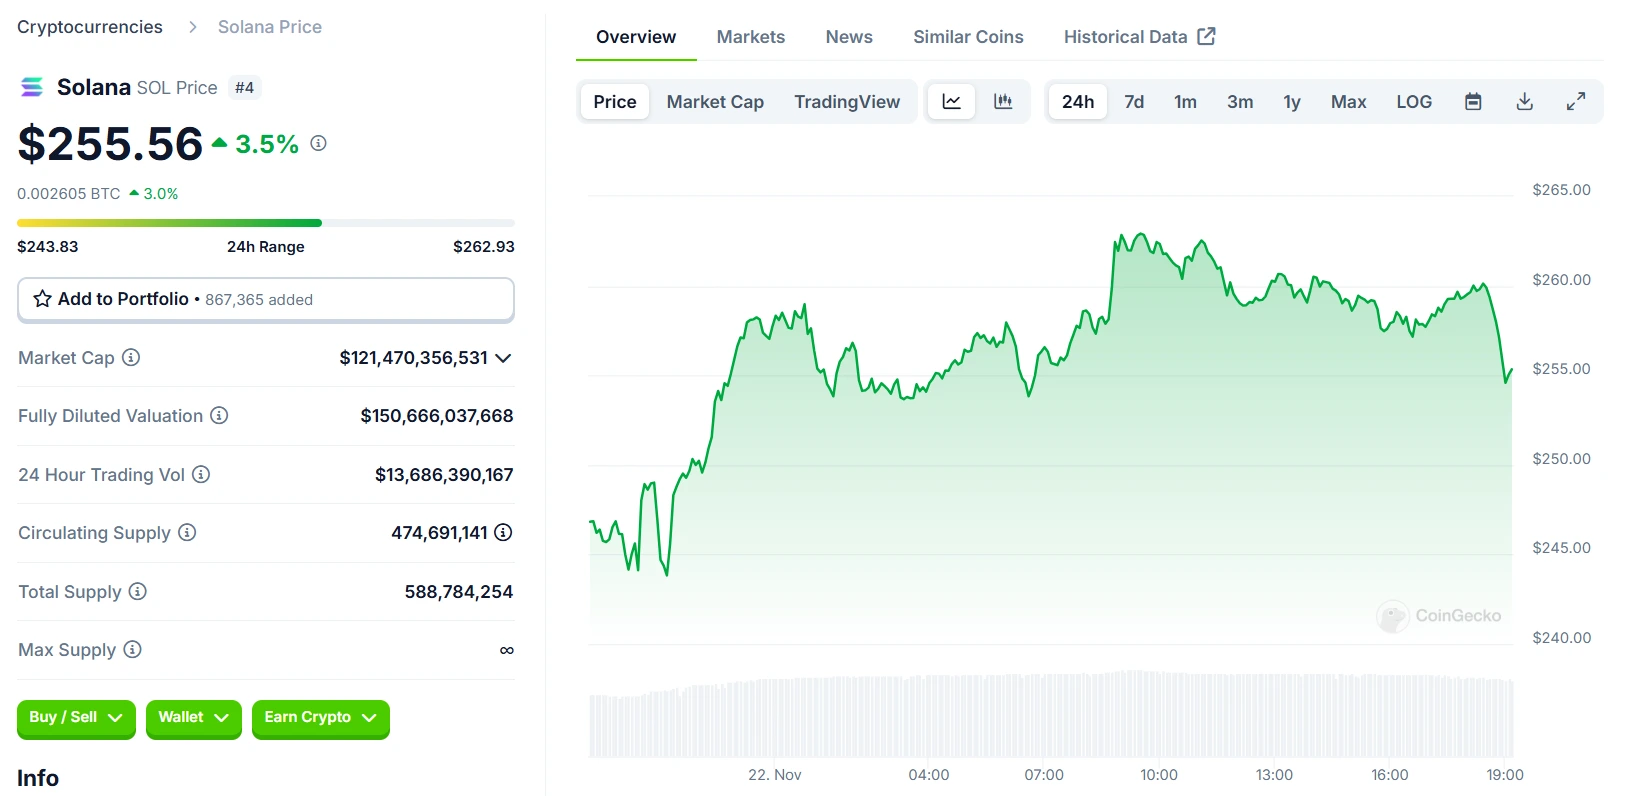This screenshot has height=796, width=1652.
Task: Click the #4 rank badge
Action: pyautogui.click(x=244, y=87)
